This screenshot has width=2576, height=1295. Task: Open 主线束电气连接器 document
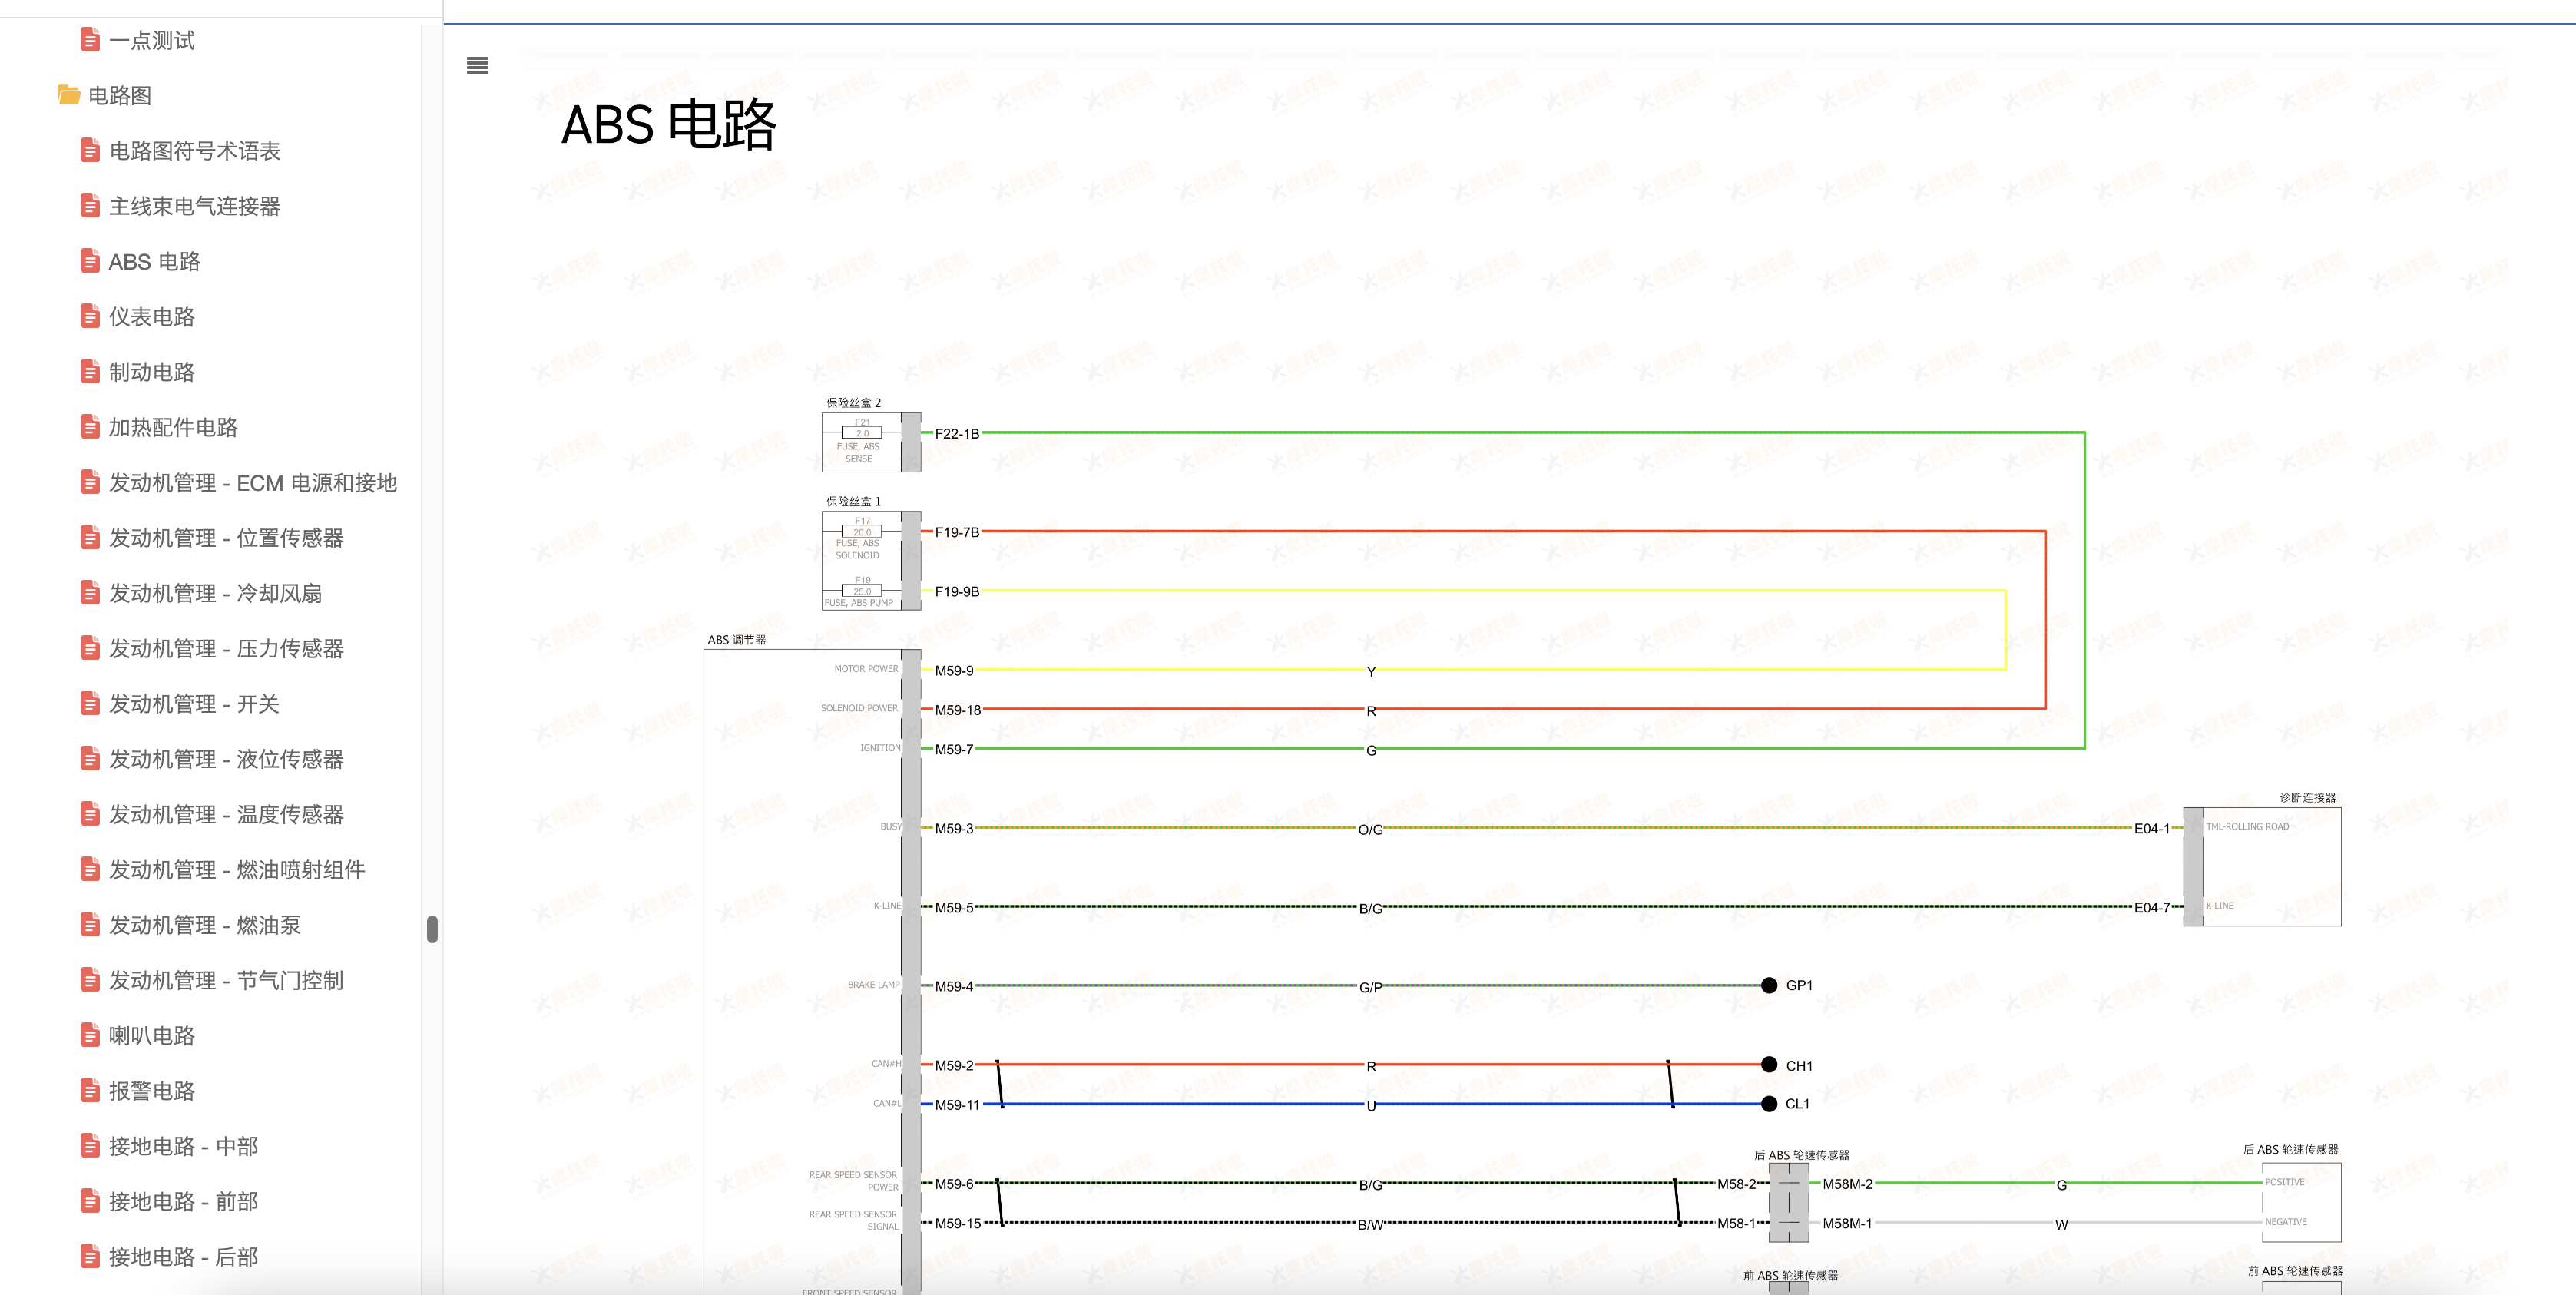[x=195, y=206]
